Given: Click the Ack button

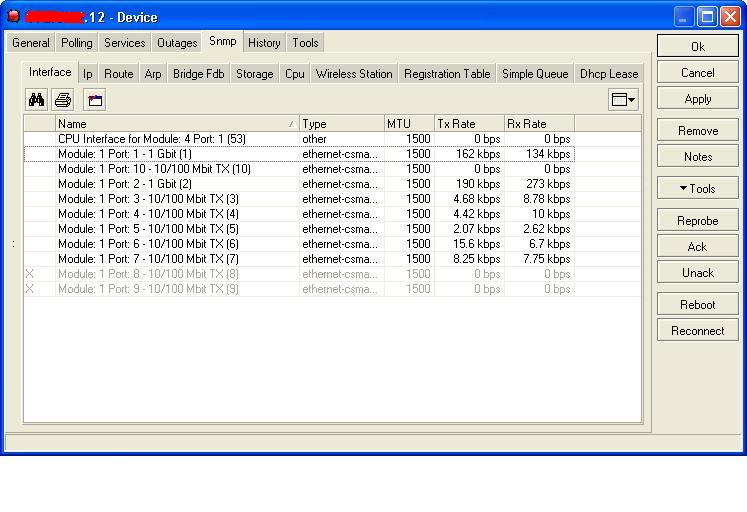Looking at the screenshot, I should click(x=697, y=247).
